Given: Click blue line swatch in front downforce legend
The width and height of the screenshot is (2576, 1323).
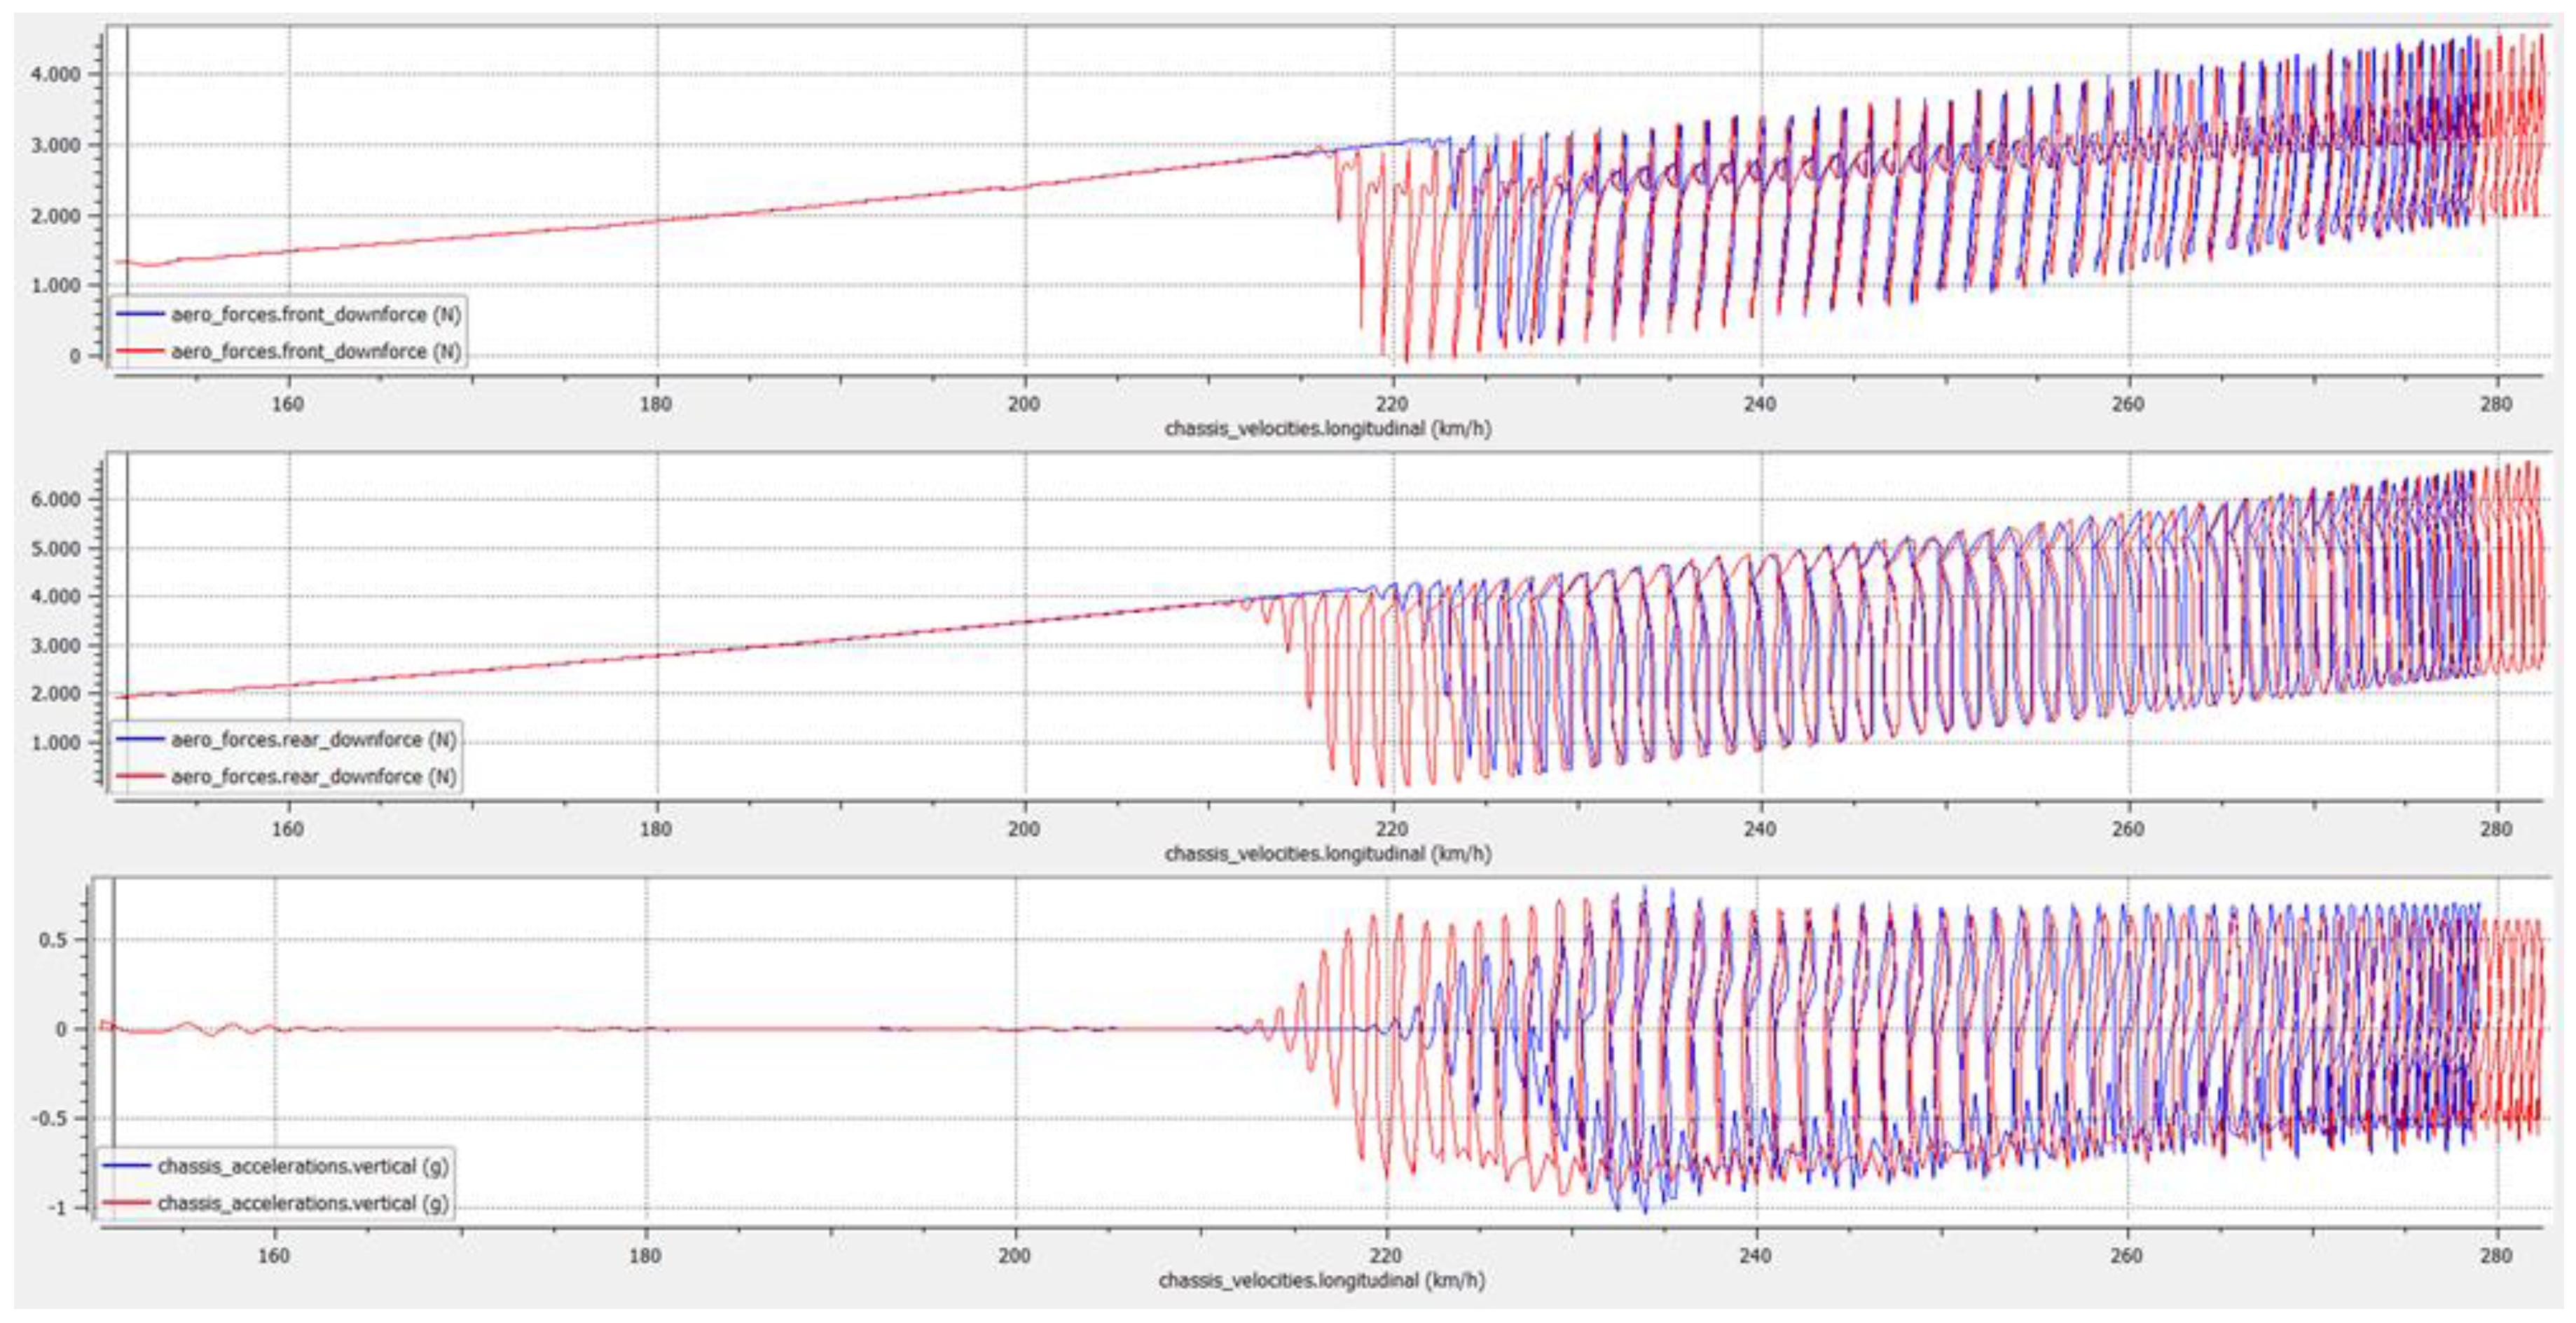Looking at the screenshot, I should 141,314.
